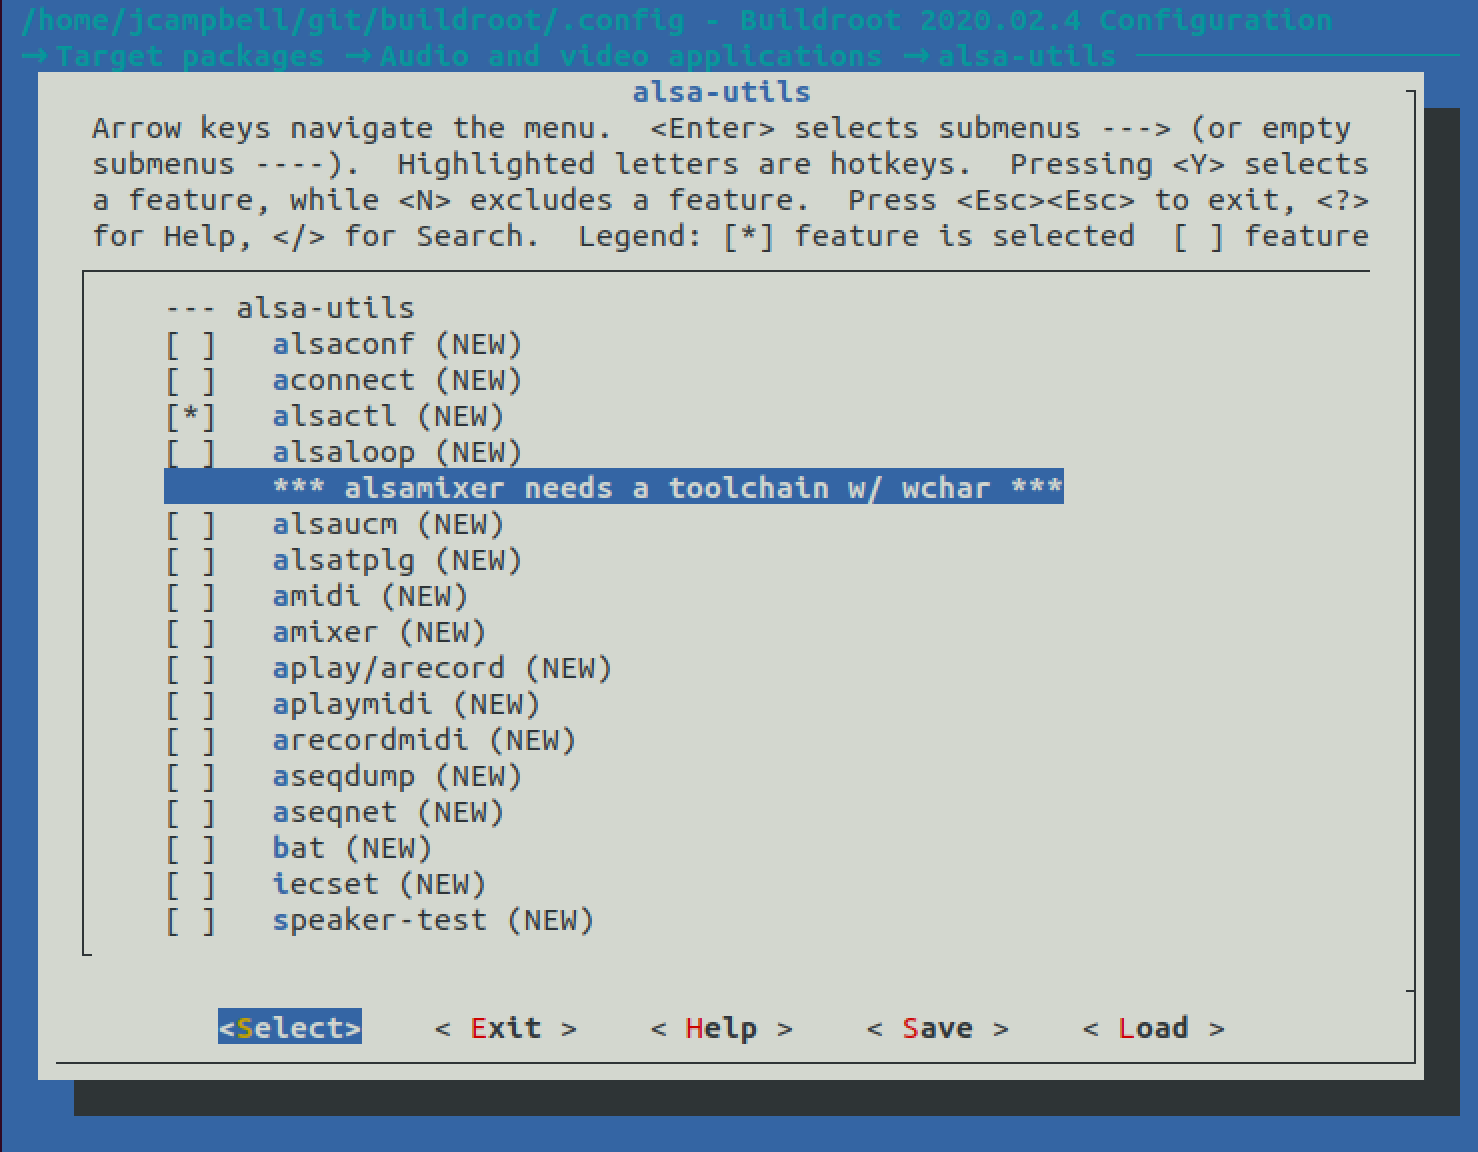The height and width of the screenshot is (1152, 1478).
Task: Click 'Audio and video applications' breadcrumb
Action: click(630, 56)
